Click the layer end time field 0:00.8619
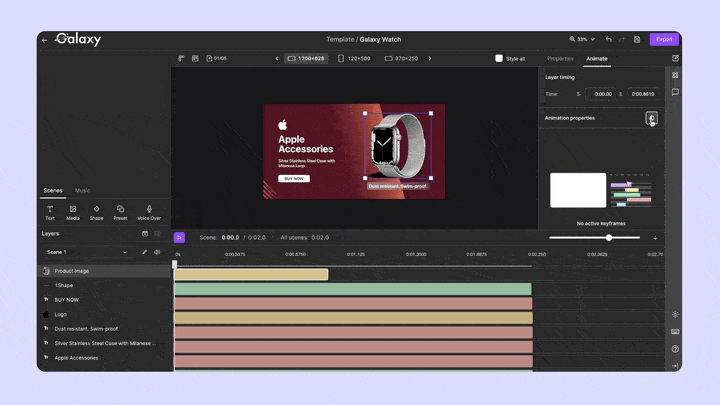Image resolution: width=720 pixels, height=405 pixels. click(x=643, y=94)
